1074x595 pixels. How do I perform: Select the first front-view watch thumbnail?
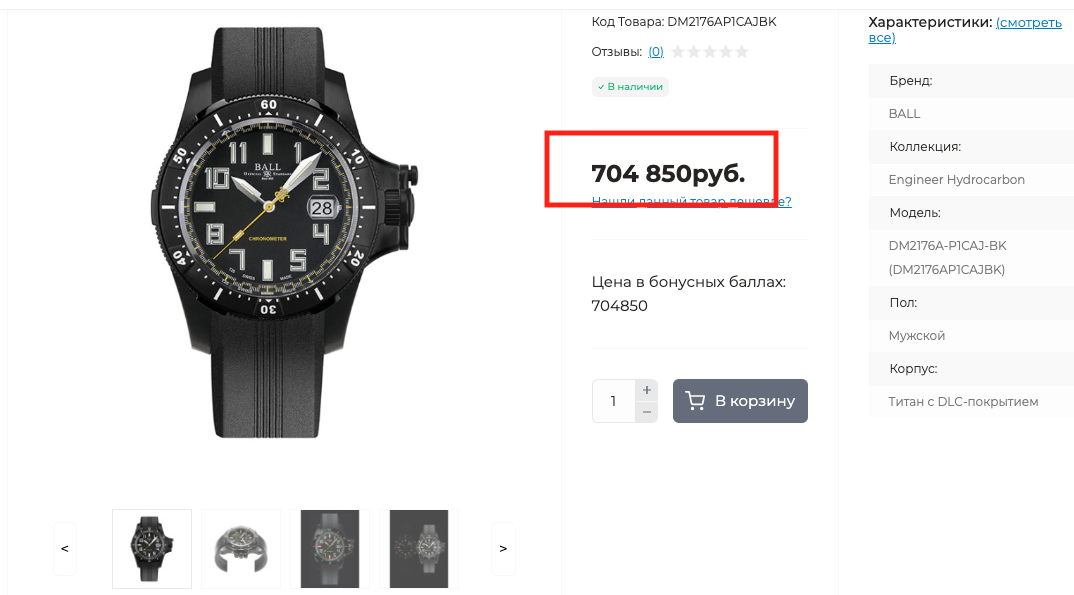(x=152, y=548)
